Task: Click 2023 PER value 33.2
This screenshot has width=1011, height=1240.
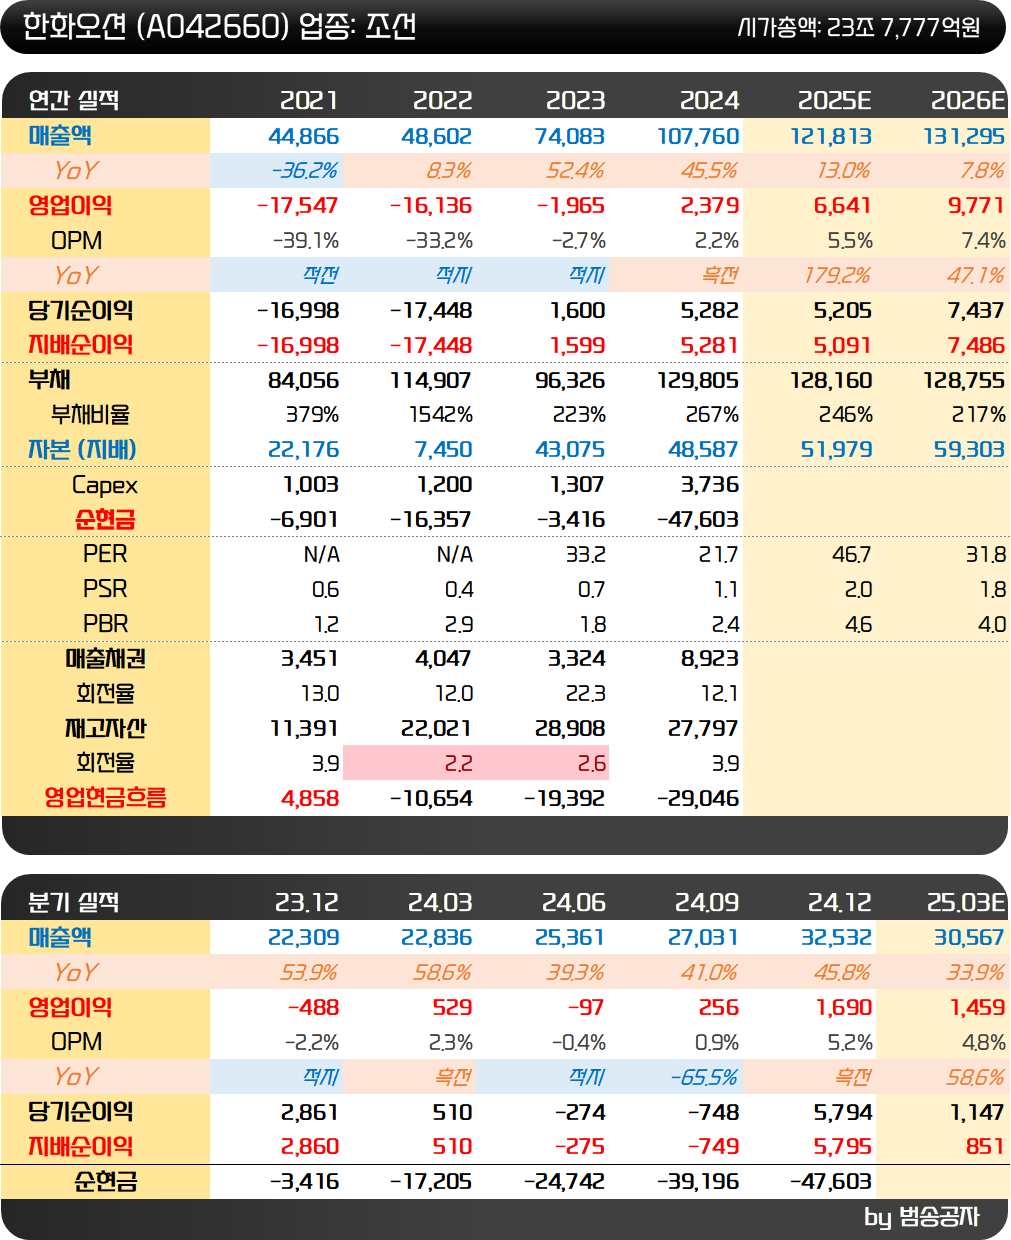Action: pos(585,555)
